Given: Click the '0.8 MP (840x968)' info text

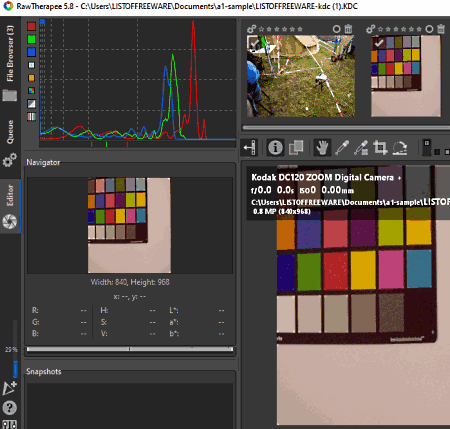Looking at the screenshot, I should pos(282,211).
